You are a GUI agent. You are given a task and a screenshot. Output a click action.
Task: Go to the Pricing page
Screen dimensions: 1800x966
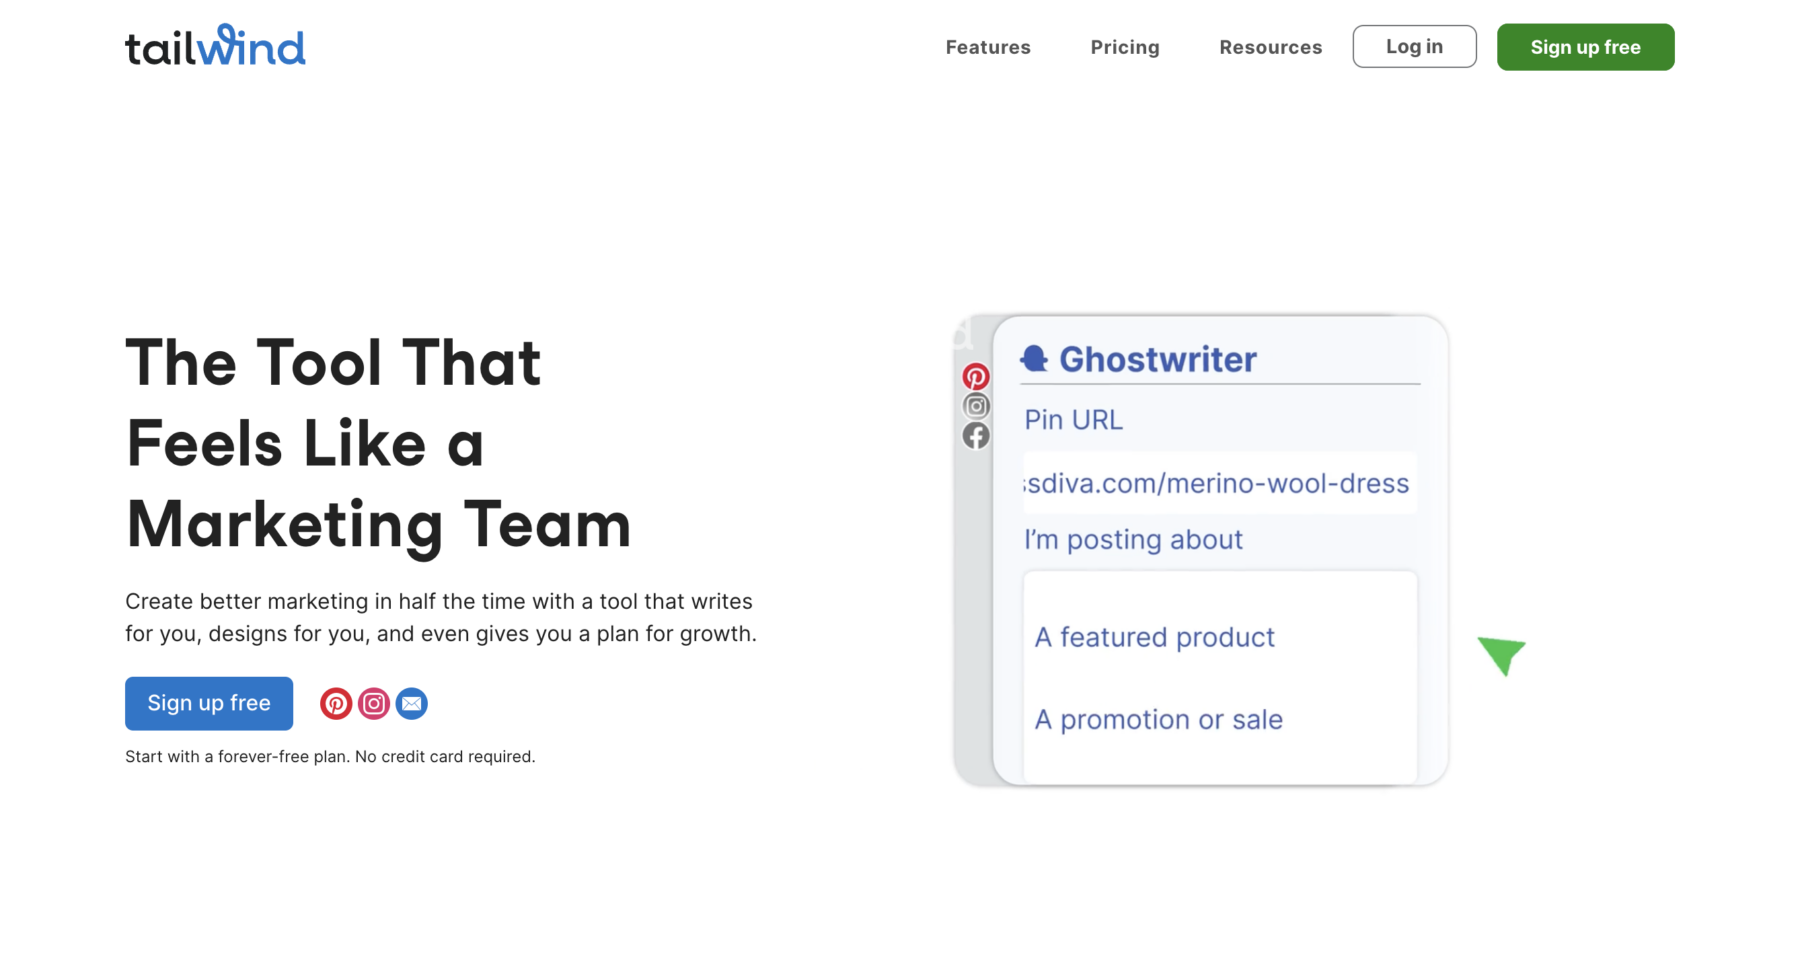click(1125, 47)
